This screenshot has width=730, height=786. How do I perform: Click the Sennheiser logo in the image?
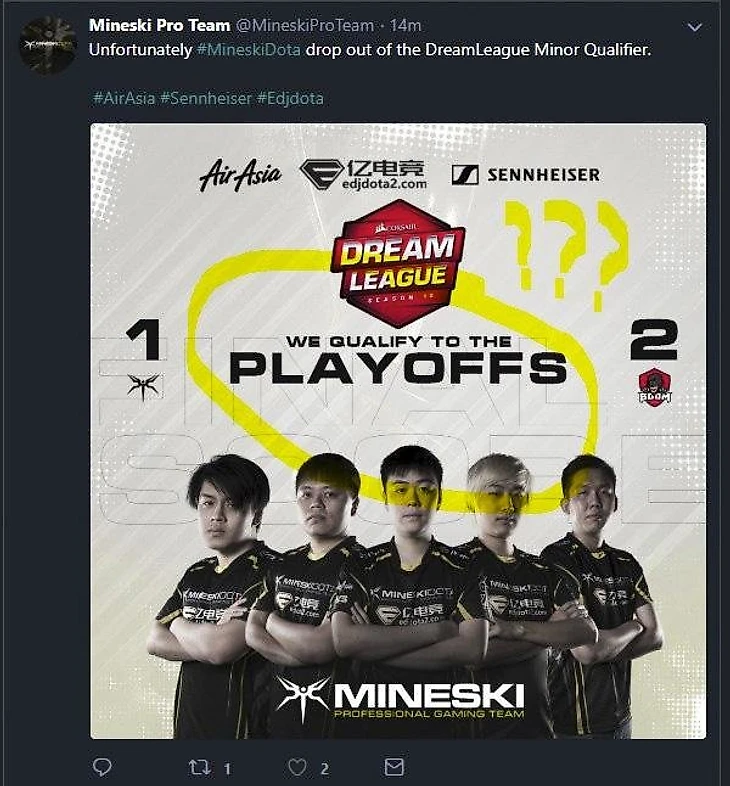point(525,175)
